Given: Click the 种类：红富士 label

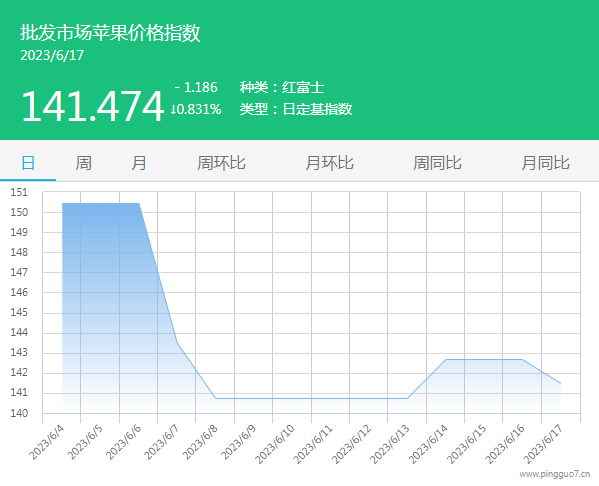Looking at the screenshot, I should (x=282, y=87).
